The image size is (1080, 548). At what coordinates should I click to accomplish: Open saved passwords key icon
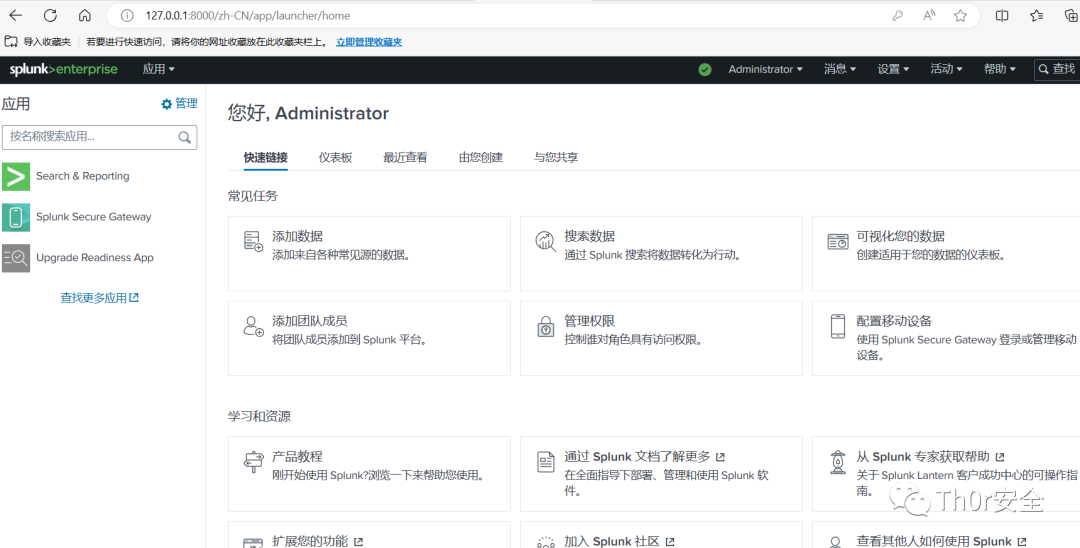897,15
